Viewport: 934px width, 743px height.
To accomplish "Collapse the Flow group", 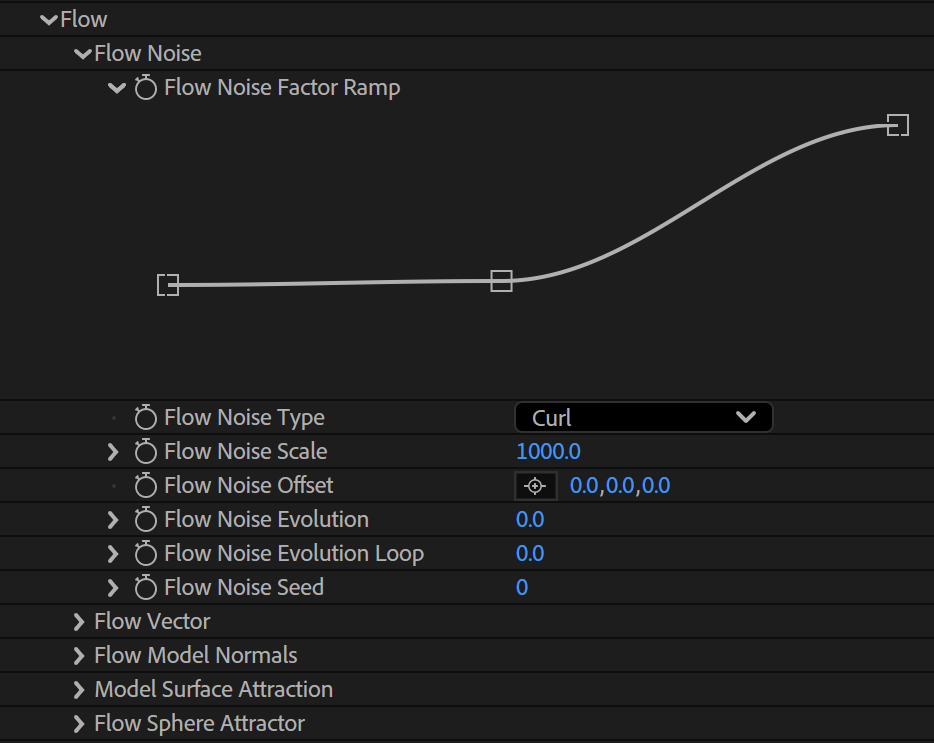I will pyautogui.click(x=49, y=20).
